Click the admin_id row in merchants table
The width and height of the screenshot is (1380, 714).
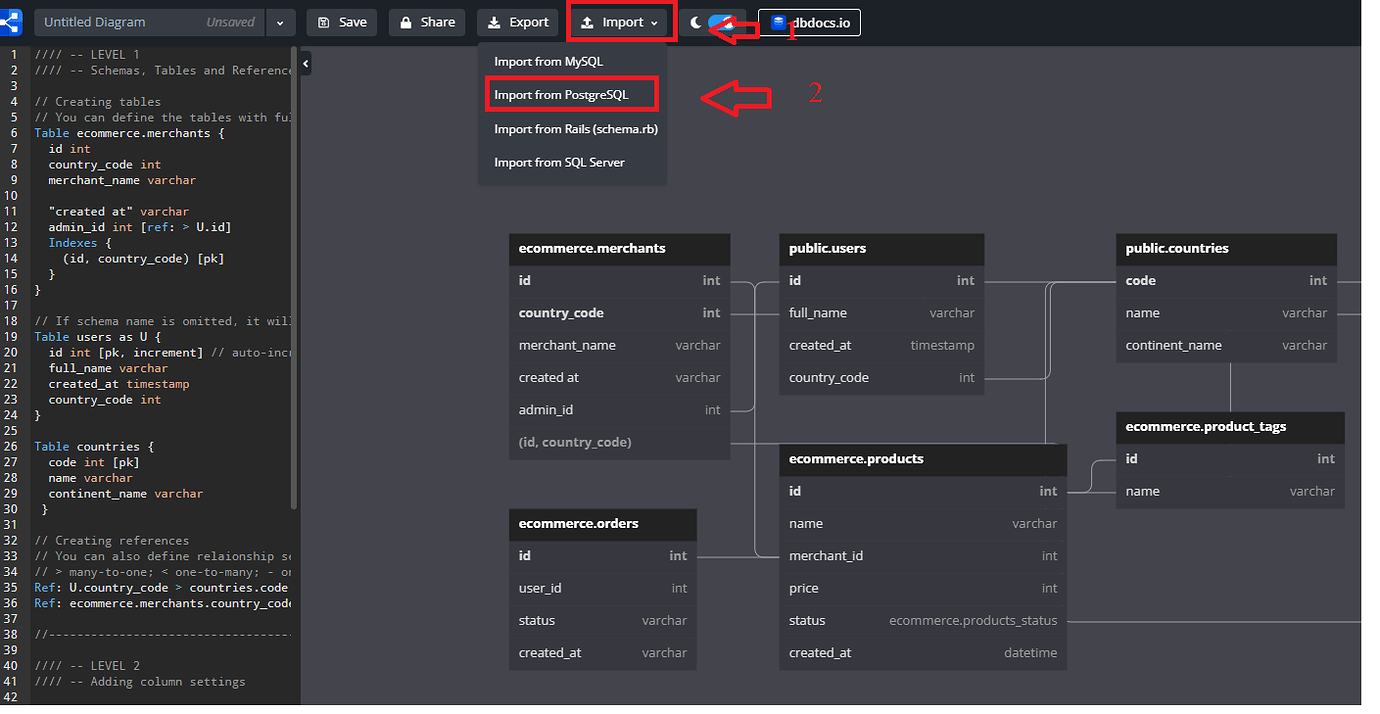[619, 410]
